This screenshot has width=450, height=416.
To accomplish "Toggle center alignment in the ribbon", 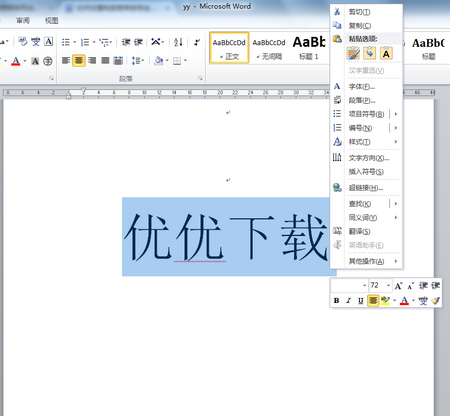I will pyautogui.click(x=79, y=61).
